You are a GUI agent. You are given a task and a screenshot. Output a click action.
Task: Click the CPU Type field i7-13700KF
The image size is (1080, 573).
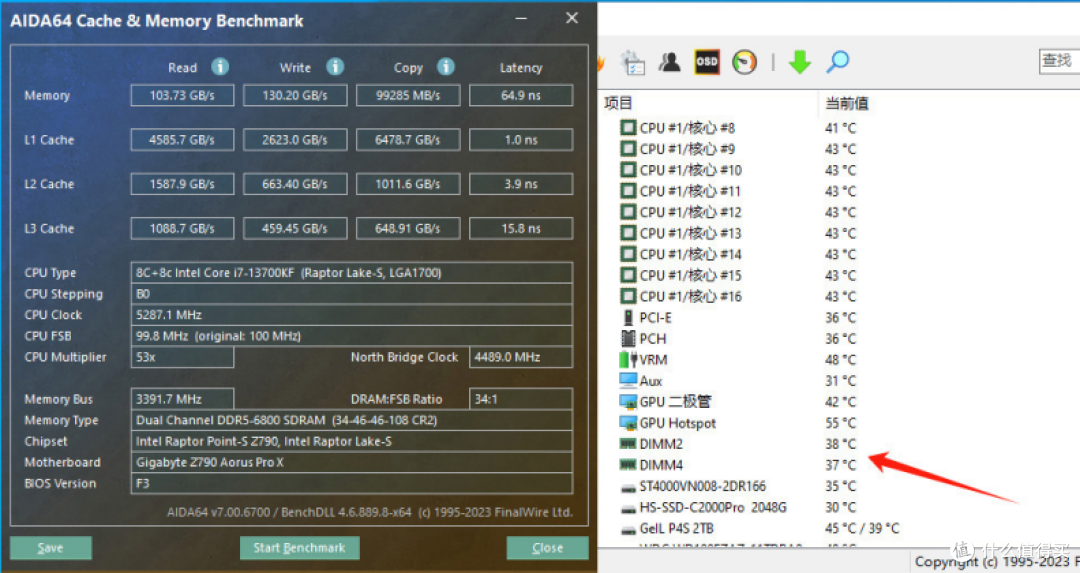point(351,273)
